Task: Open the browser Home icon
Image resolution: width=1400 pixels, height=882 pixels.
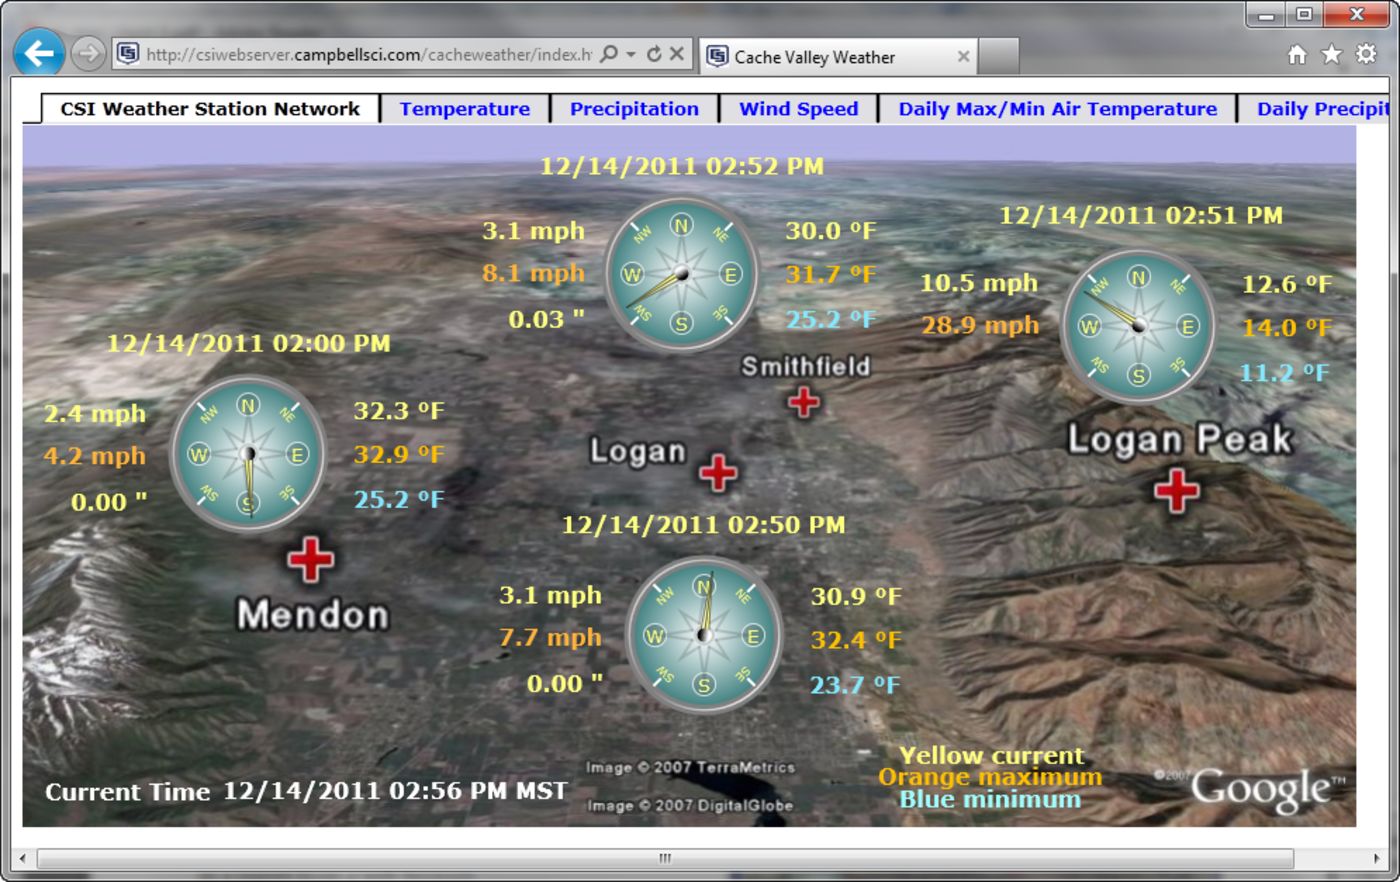Action: 1297,55
